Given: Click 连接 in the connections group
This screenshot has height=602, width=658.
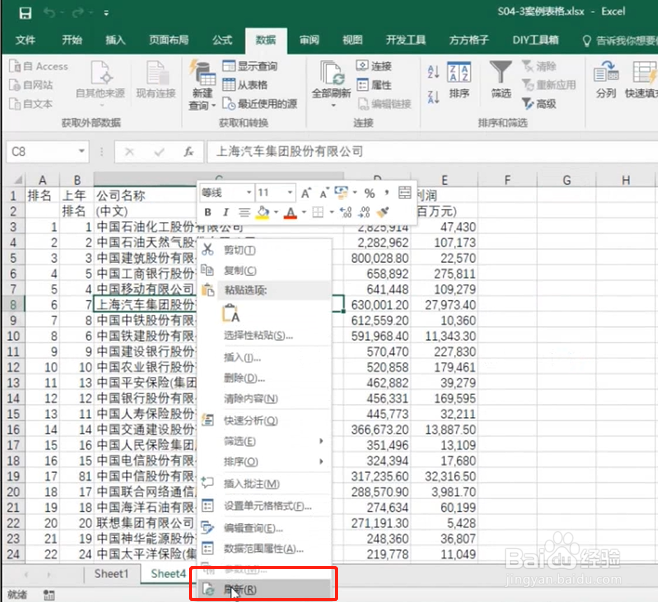Looking at the screenshot, I should click(x=374, y=66).
